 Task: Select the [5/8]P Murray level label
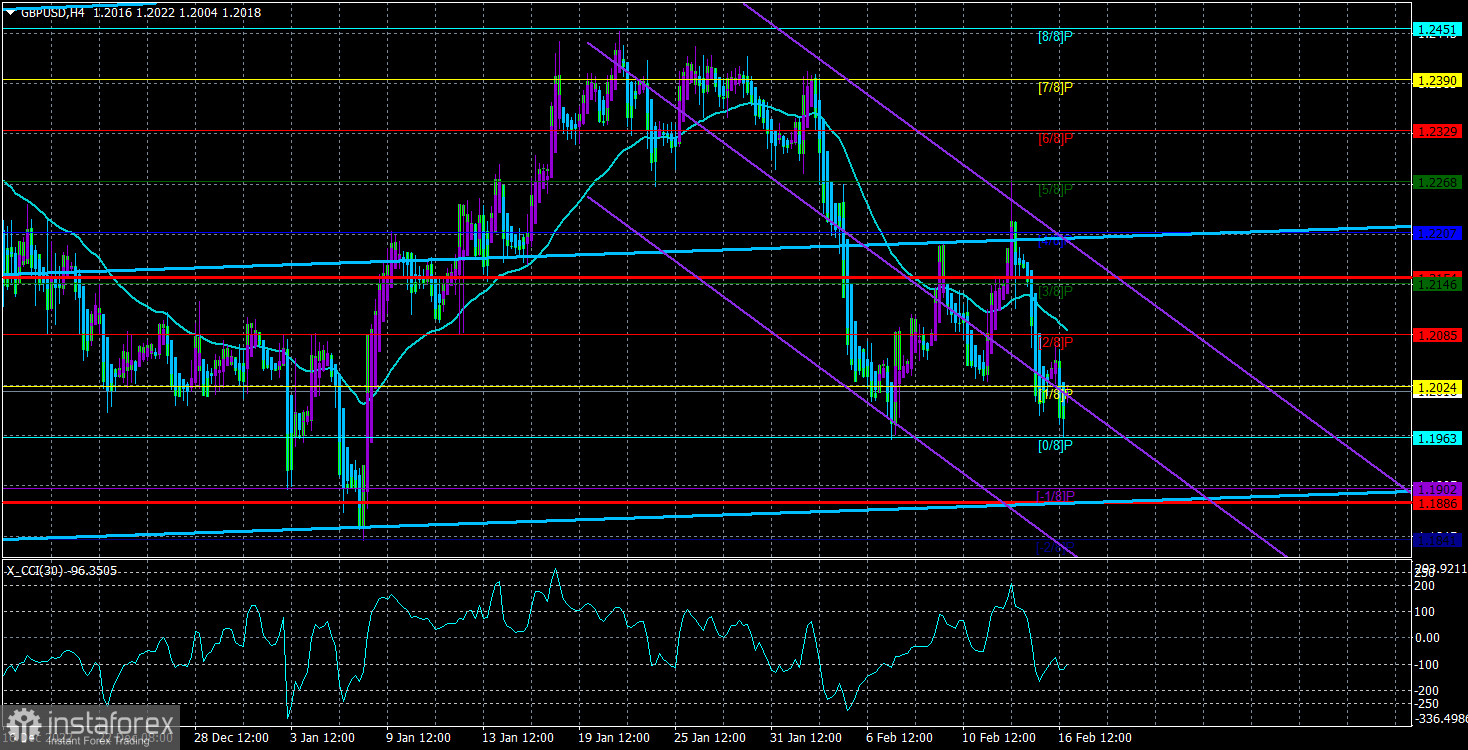1056,189
